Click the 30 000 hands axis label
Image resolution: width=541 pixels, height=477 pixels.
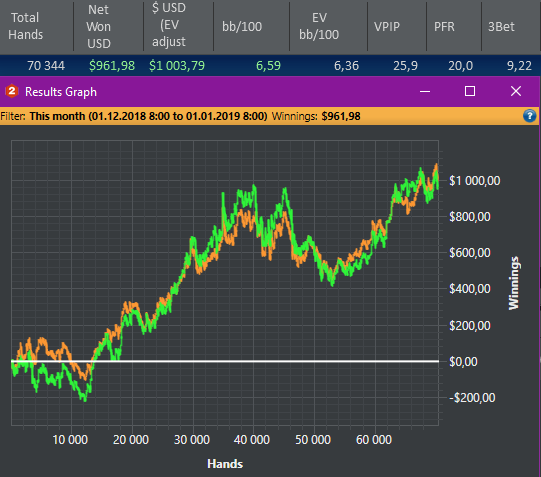[191, 440]
